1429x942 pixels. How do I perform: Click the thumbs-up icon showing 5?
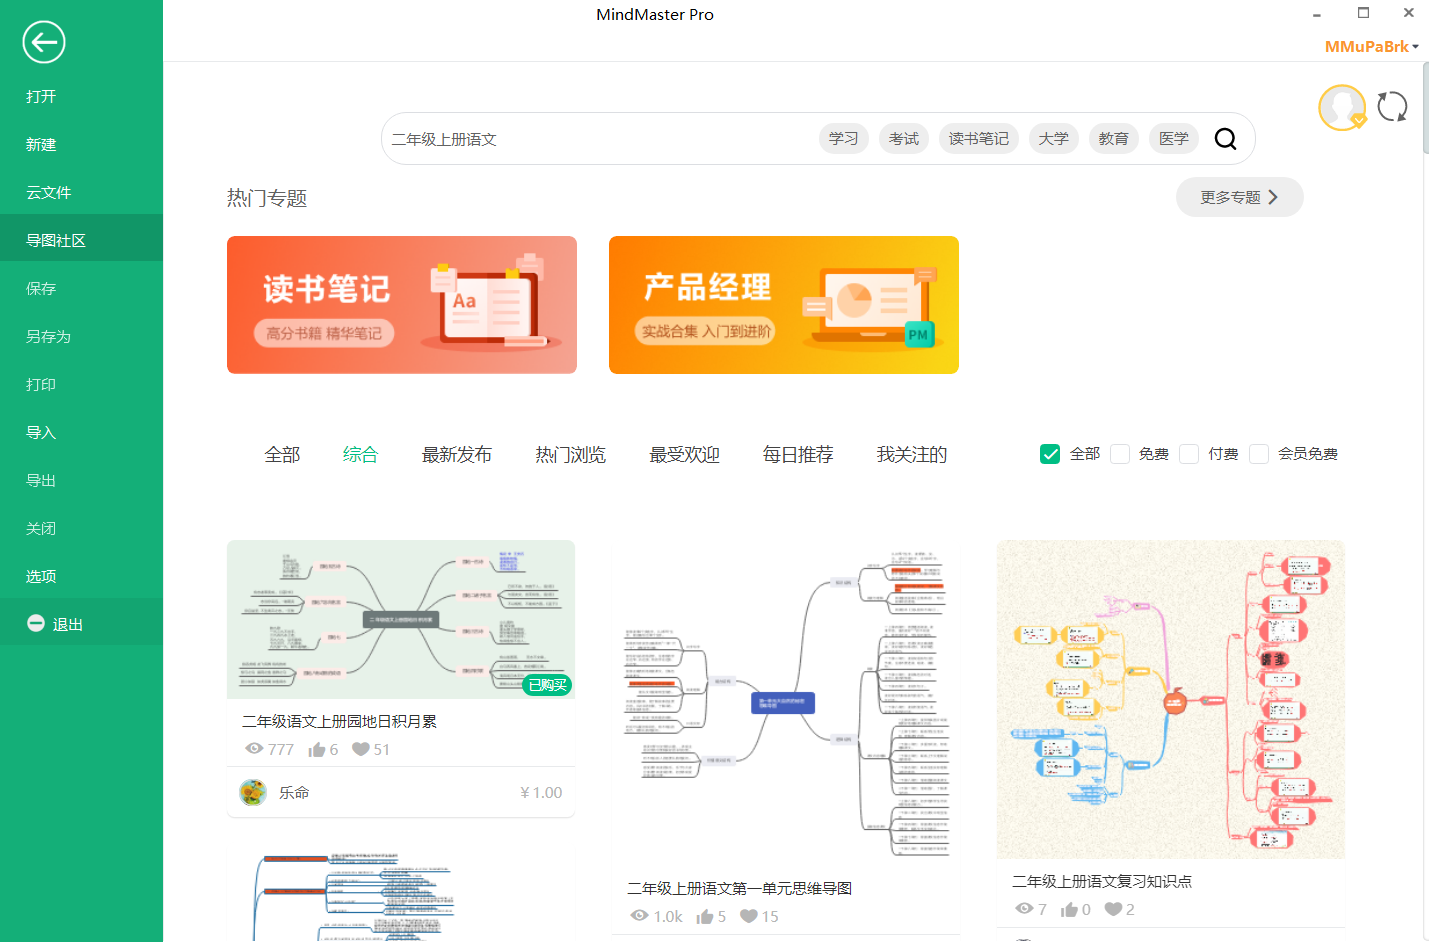pos(705,916)
